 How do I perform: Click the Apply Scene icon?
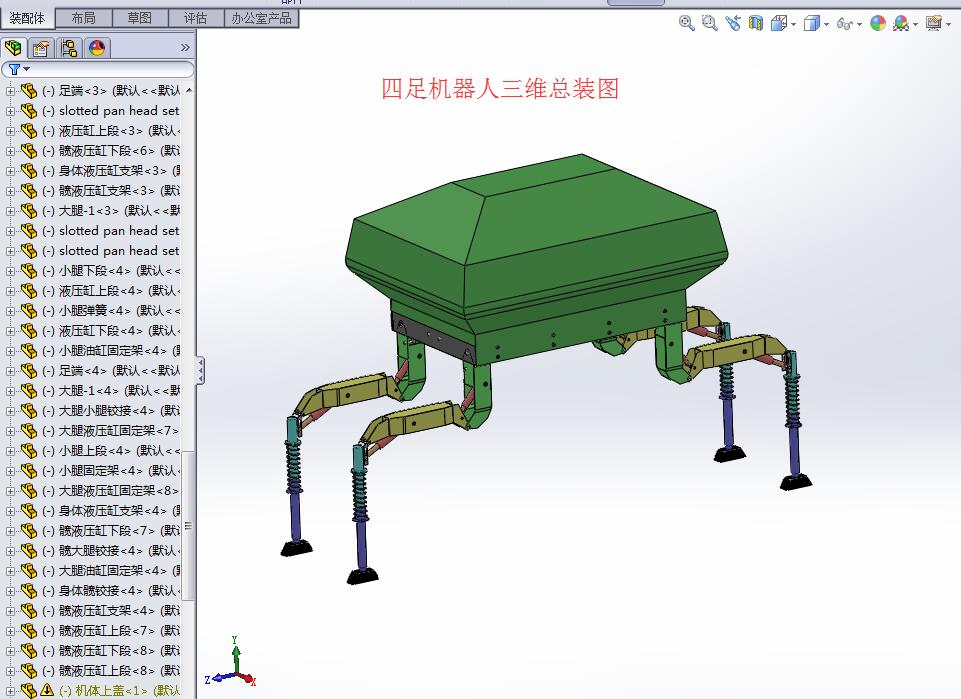point(901,23)
